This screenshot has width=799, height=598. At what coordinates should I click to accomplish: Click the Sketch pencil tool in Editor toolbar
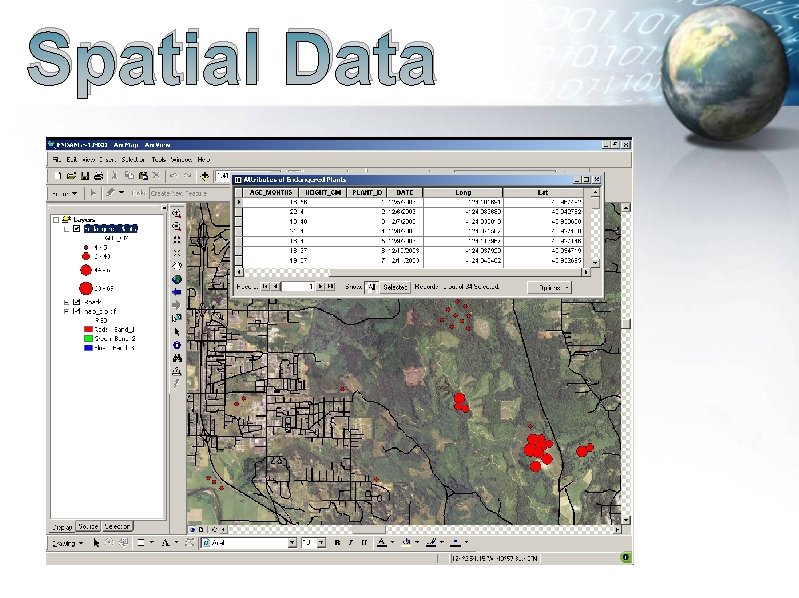[x=110, y=193]
